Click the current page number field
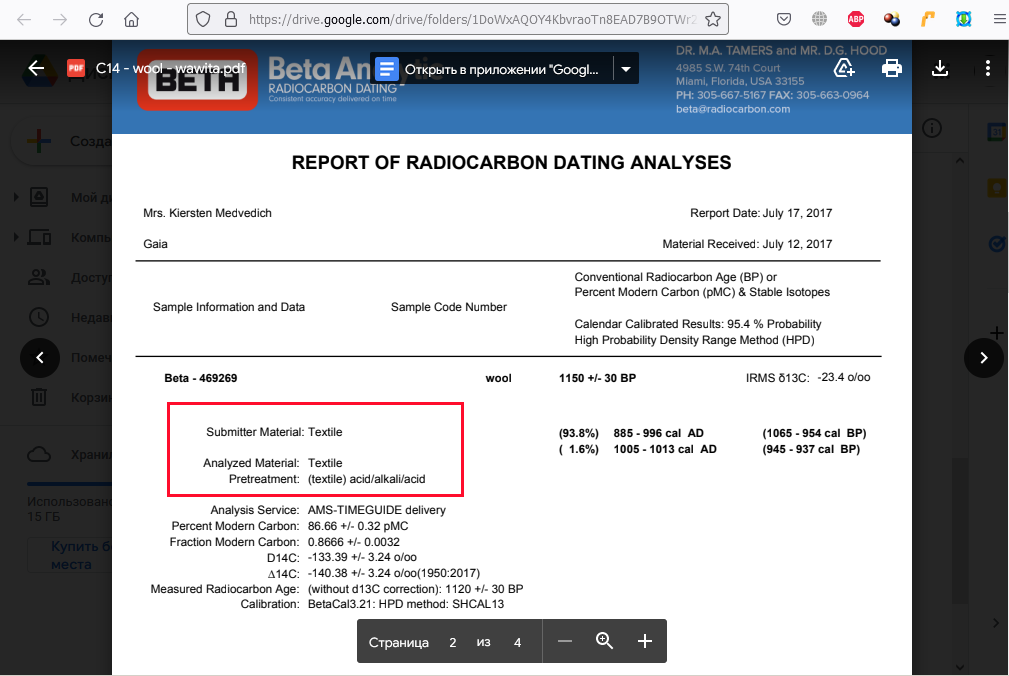Viewport: 1009px width, 676px height. 453,642
